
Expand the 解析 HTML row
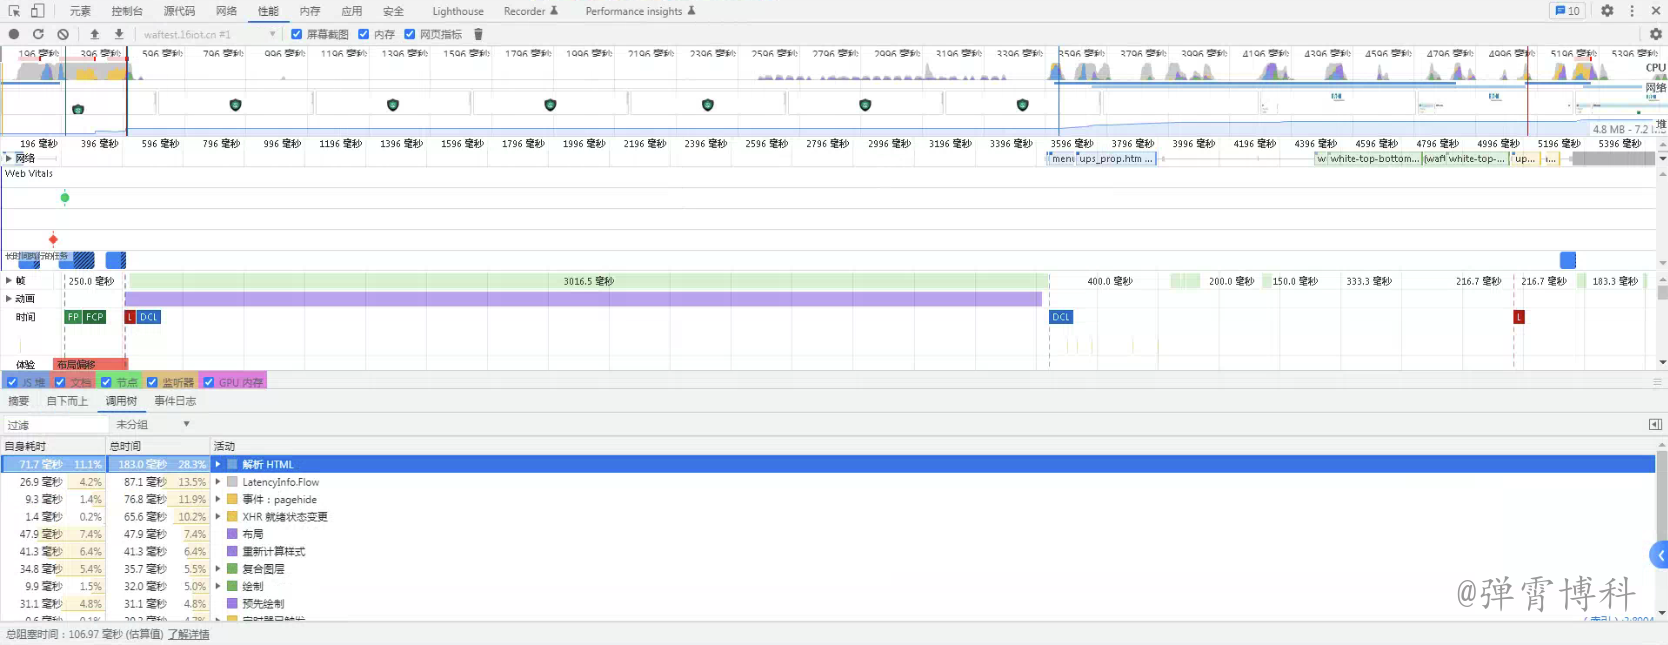coord(218,464)
